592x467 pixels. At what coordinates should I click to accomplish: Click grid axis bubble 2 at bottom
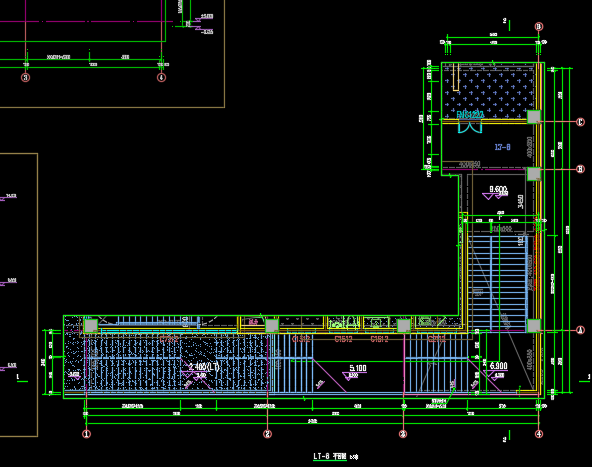pyautogui.click(x=267, y=434)
